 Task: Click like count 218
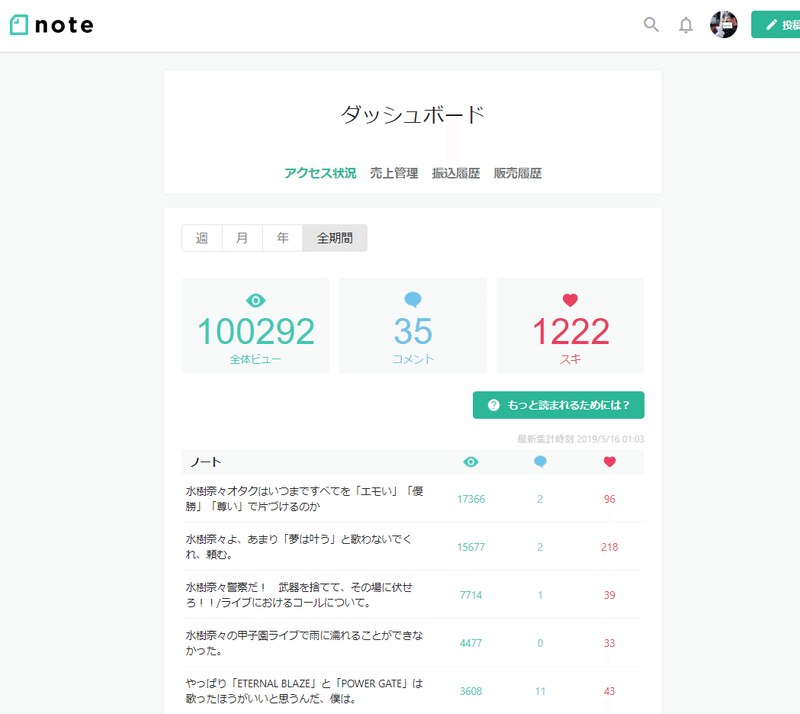pos(609,547)
